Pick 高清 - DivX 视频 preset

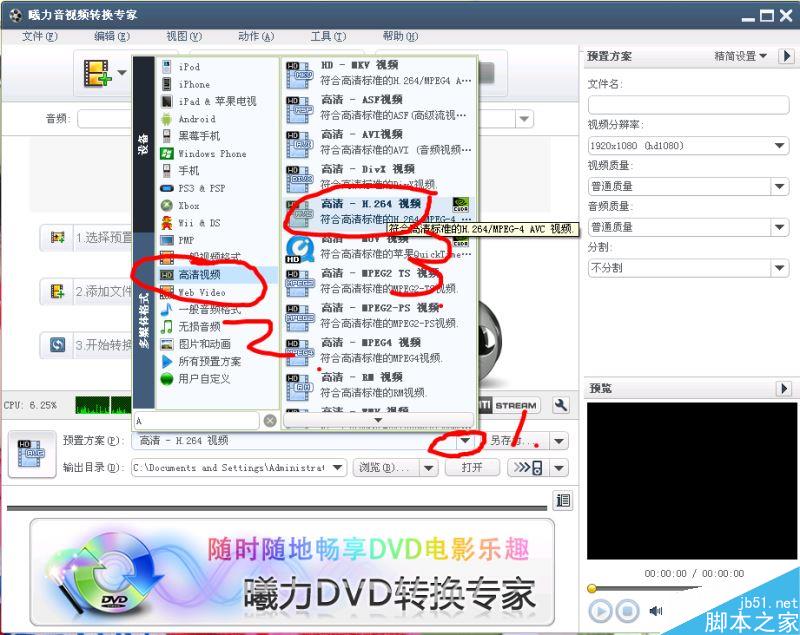(x=379, y=177)
